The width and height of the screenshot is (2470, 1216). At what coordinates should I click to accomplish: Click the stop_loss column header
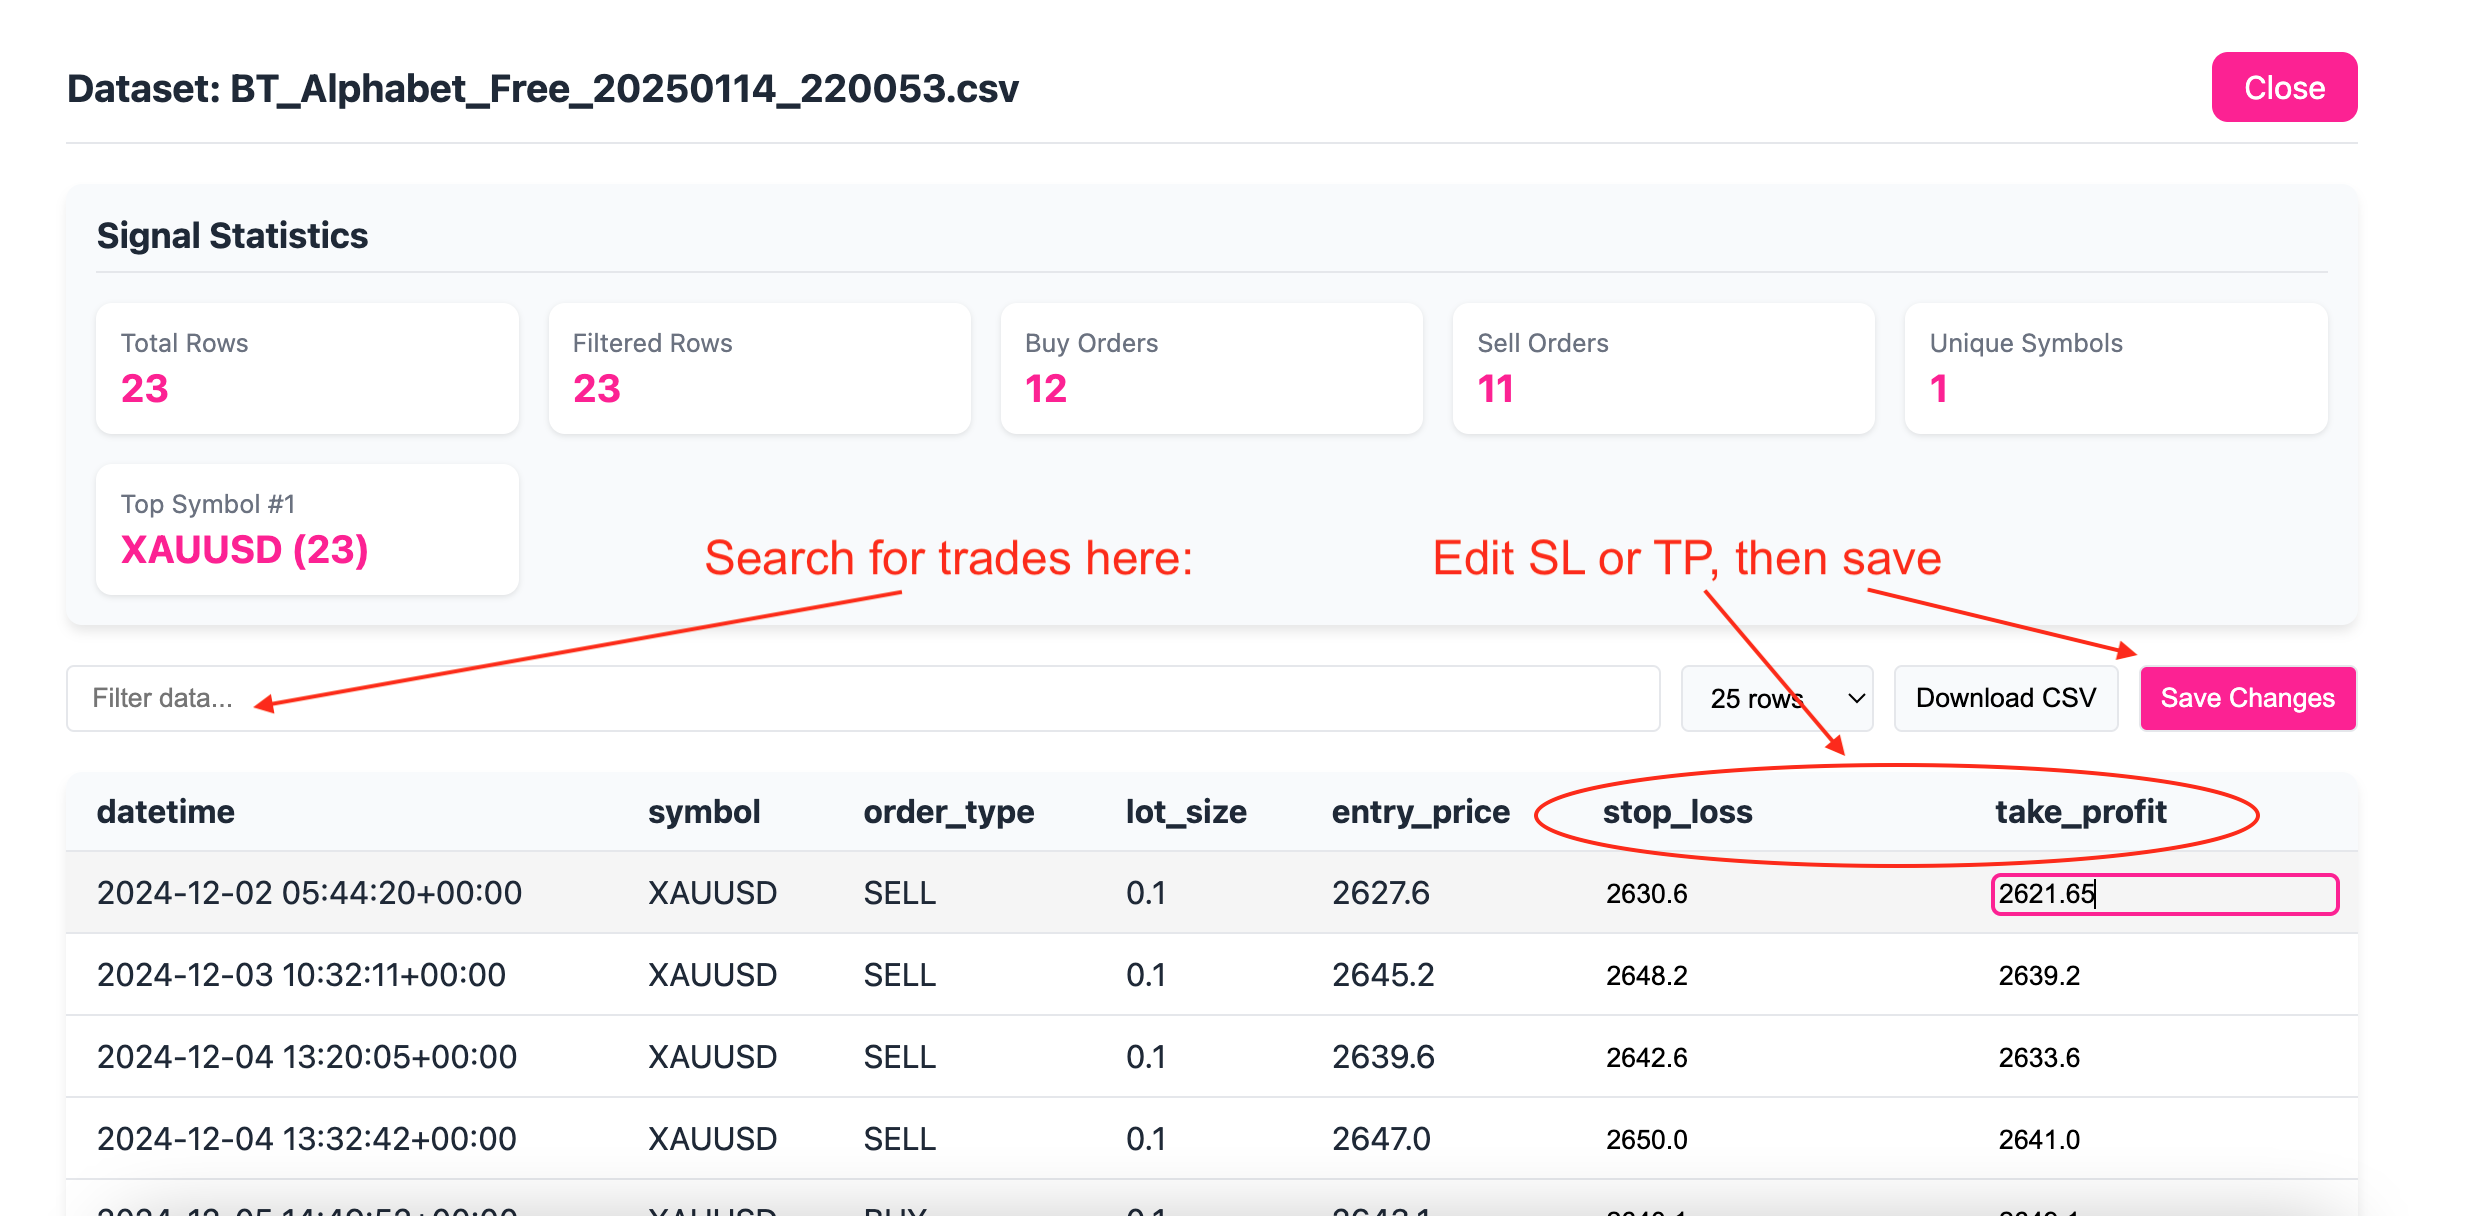[1677, 812]
